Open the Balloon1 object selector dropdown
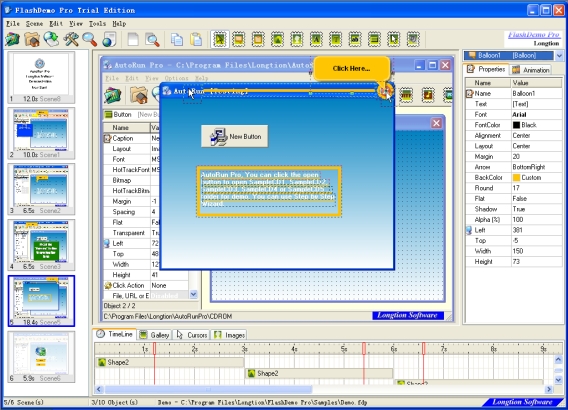This screenshot has width=568, height=410. pyautogui.click(x=559, y=55)
